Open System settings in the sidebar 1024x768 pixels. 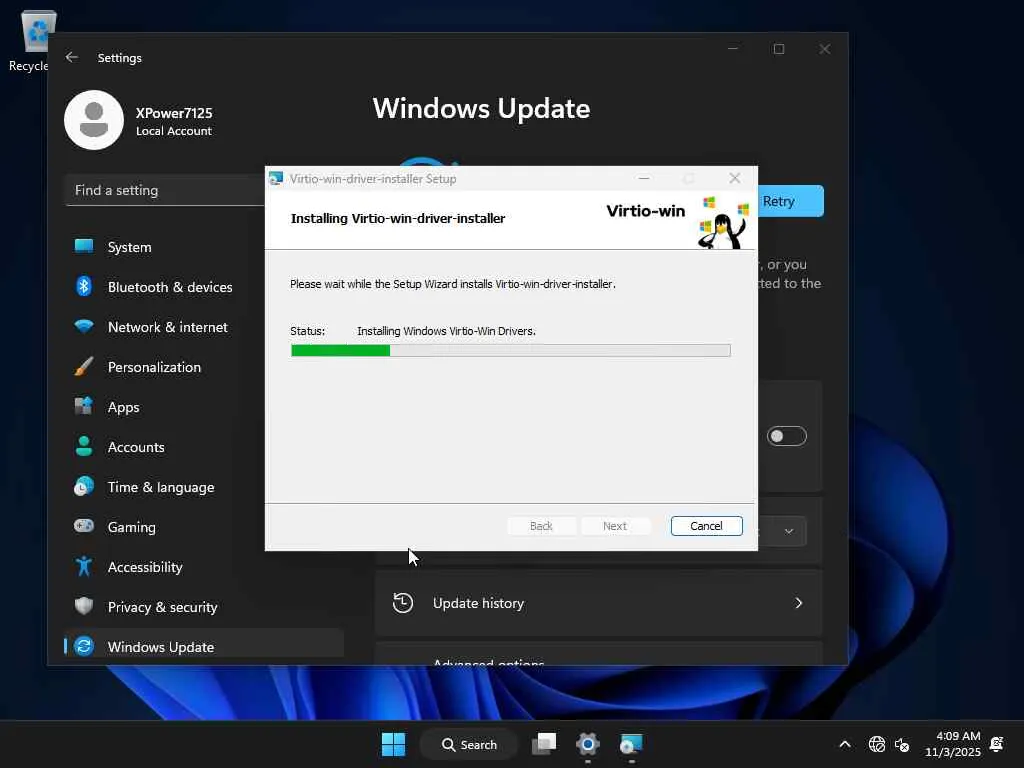pyautogui.click(x=204, y=248)
